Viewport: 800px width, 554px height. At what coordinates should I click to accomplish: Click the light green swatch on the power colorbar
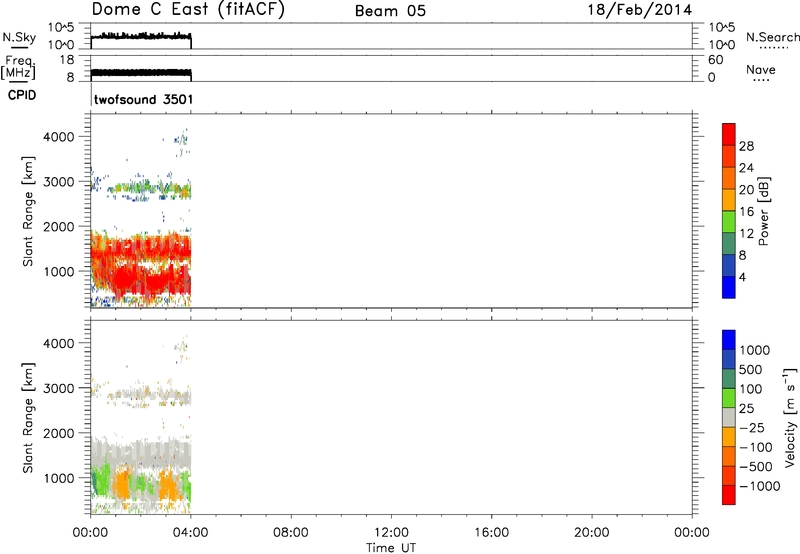click(729, 222)
